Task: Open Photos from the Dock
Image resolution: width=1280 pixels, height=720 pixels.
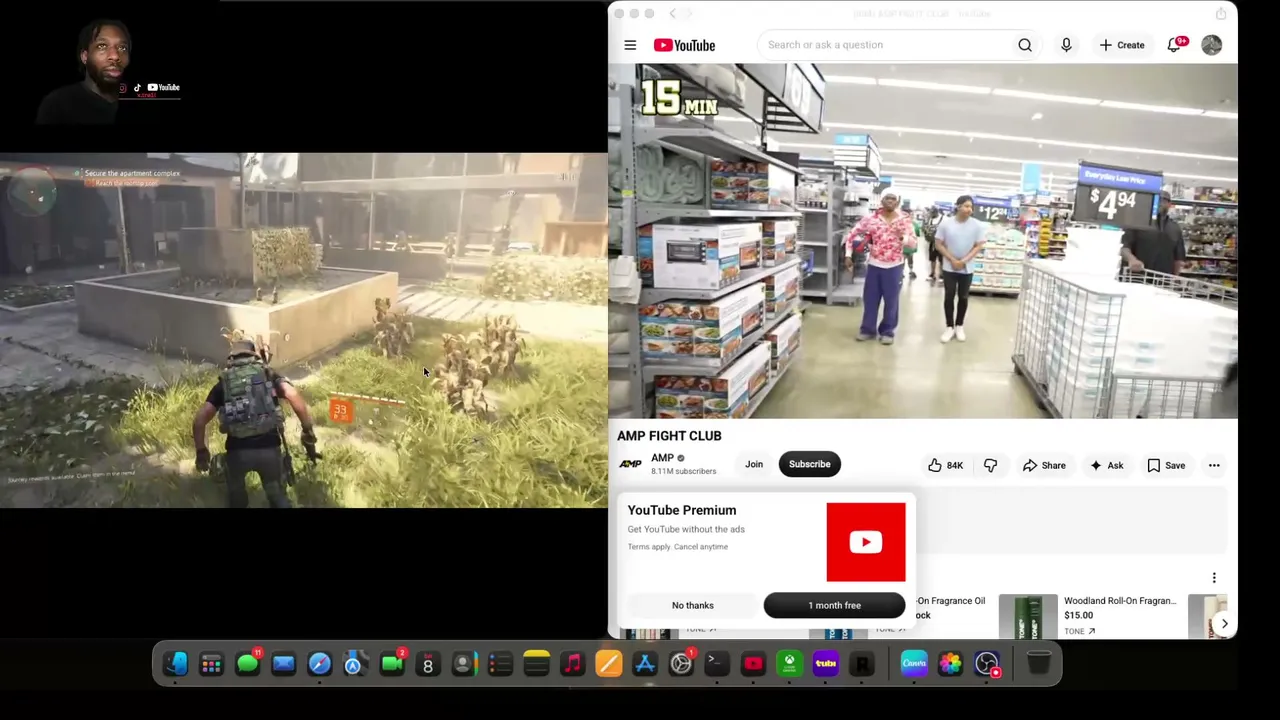Action: click(x=950, y=663)
